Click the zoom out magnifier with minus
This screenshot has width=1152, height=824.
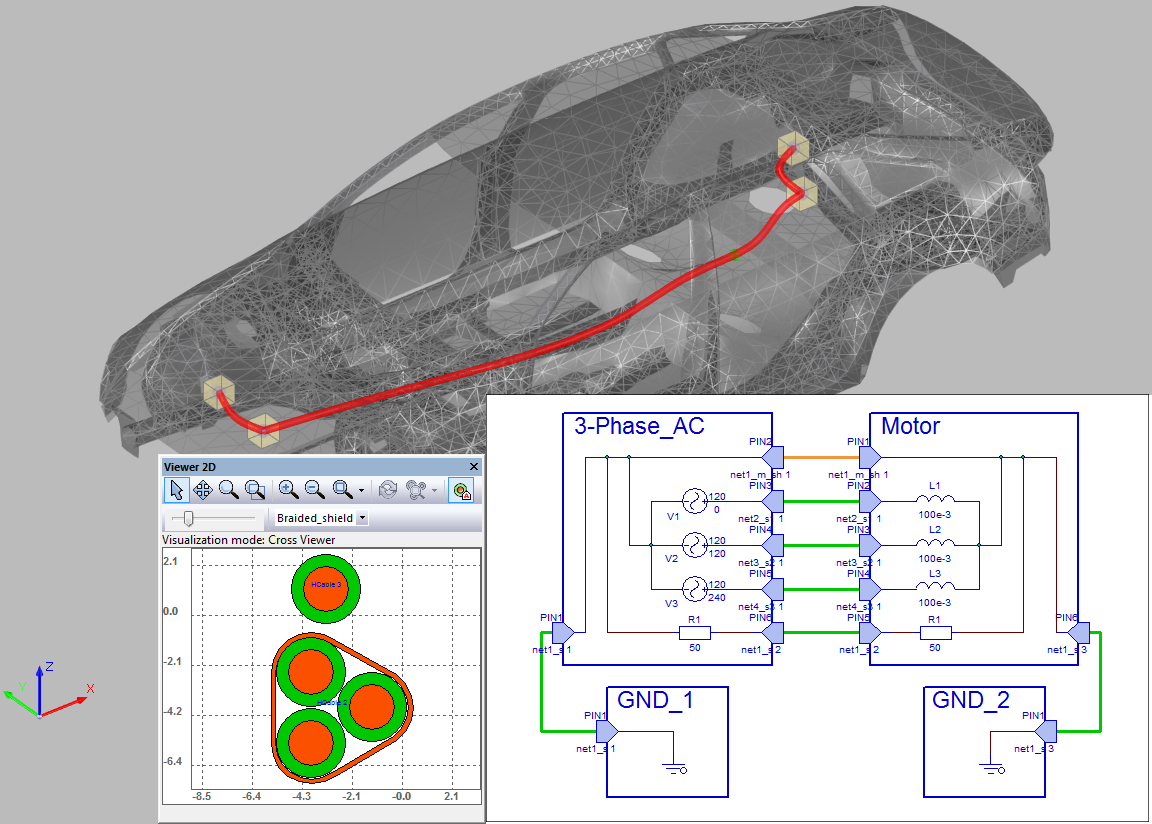(x=315, y=490)
